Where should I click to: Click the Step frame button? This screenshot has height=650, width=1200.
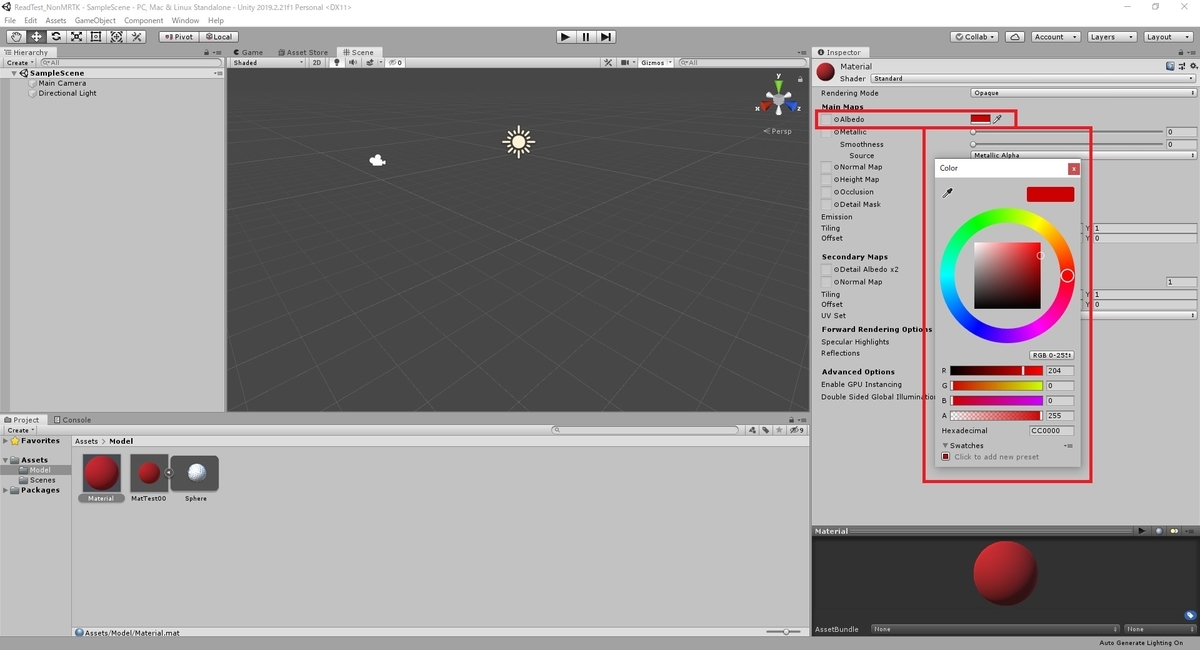click(x=606, y=37)
